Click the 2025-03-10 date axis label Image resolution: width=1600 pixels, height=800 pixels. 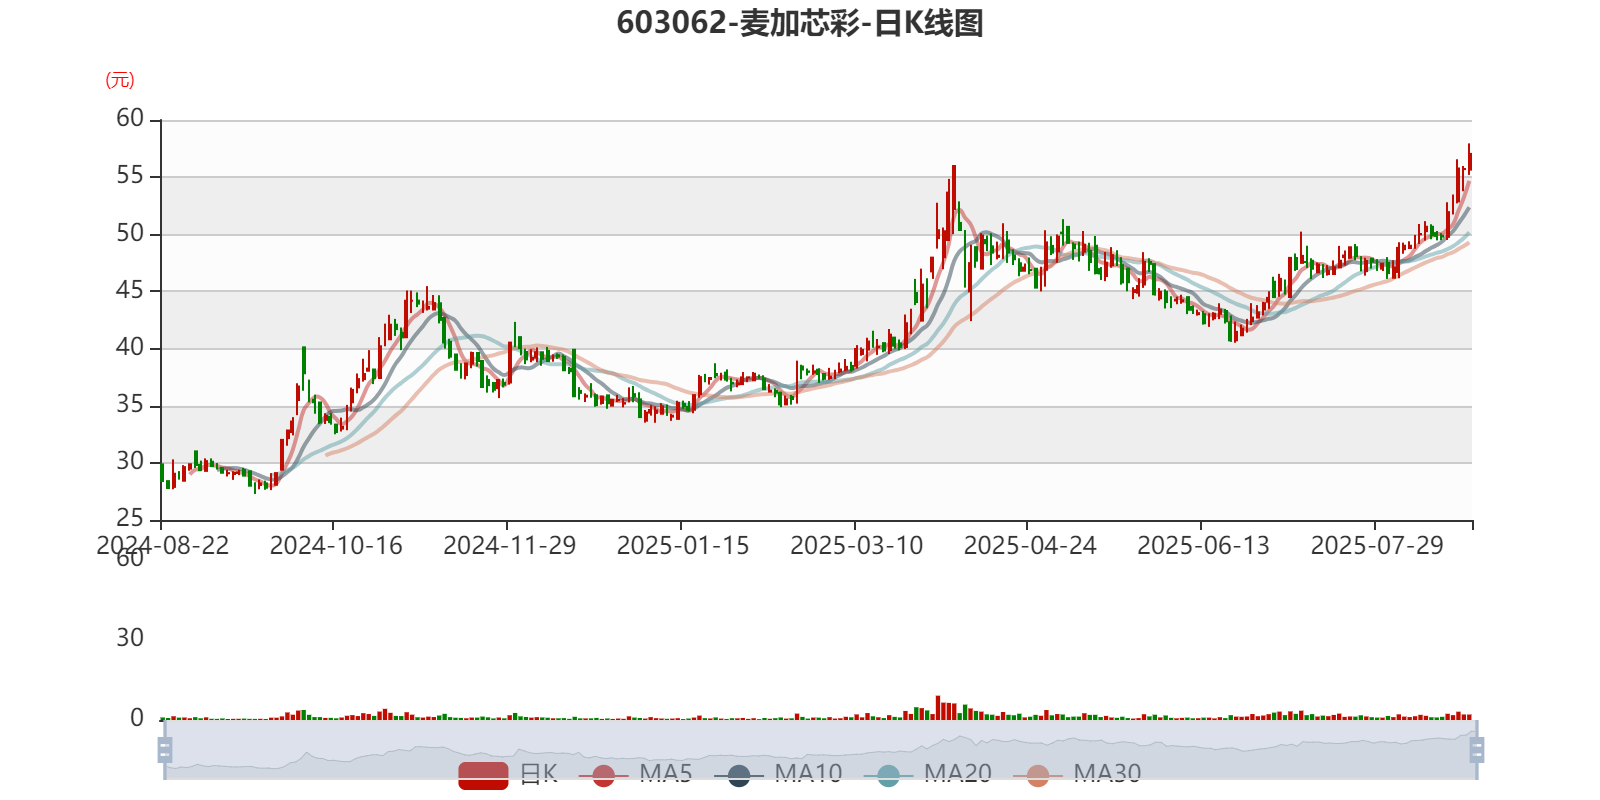click(857, 546)
